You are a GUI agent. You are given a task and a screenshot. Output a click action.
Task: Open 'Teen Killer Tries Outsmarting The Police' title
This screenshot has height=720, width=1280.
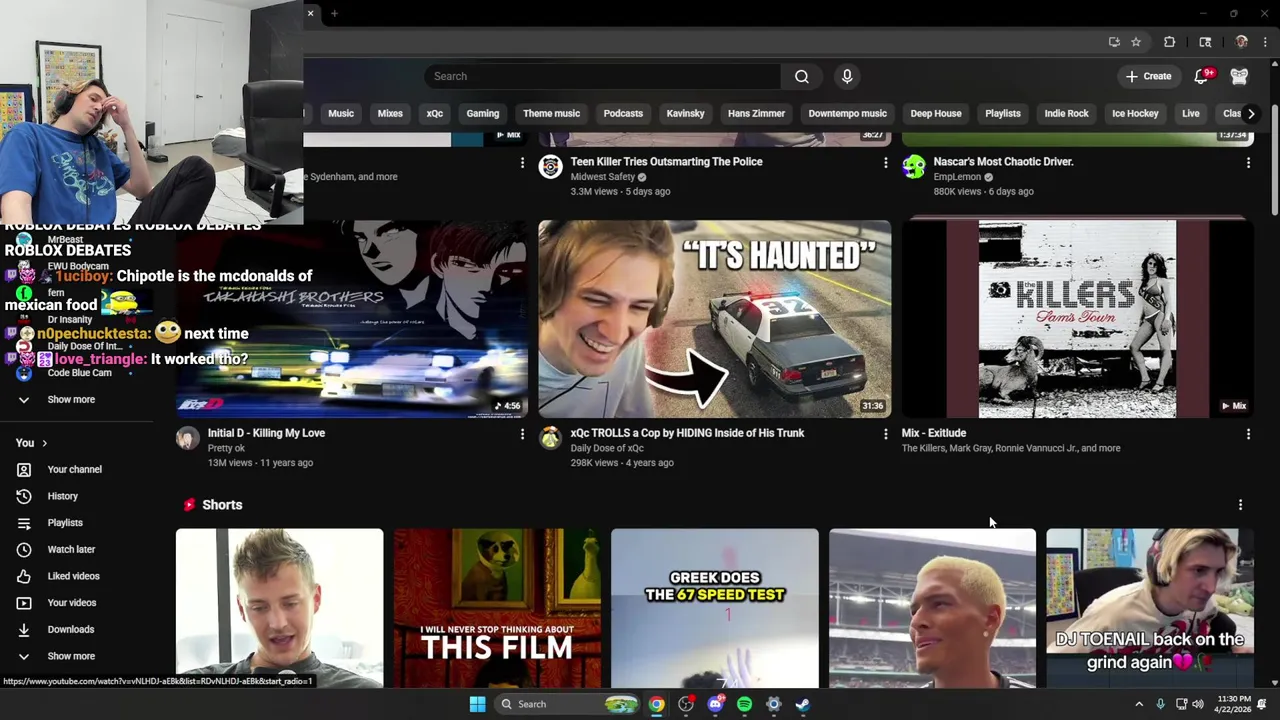coord(666,161)
